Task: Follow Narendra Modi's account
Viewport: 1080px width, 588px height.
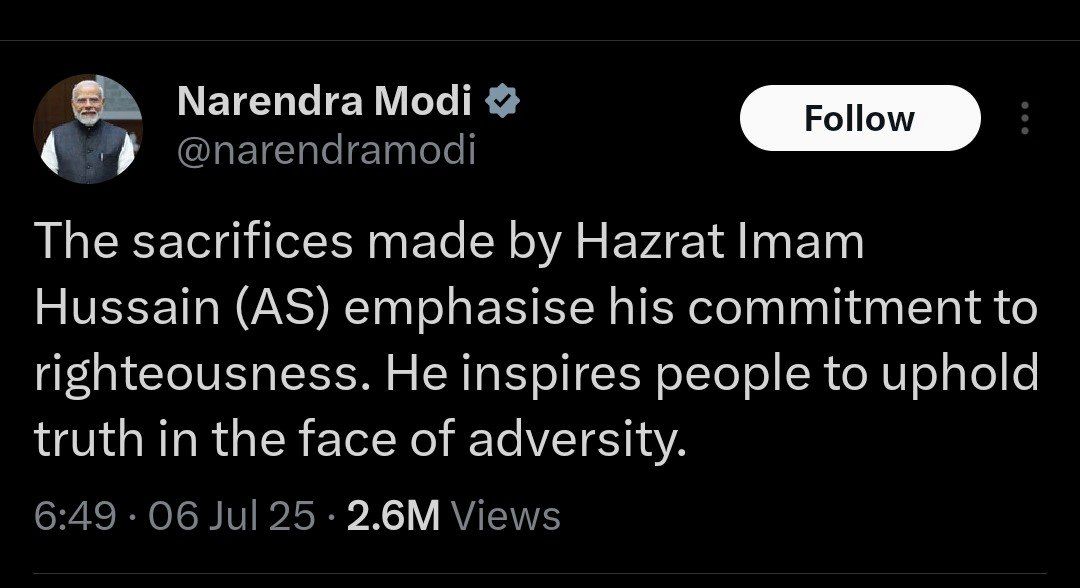Action: [859, 119]
